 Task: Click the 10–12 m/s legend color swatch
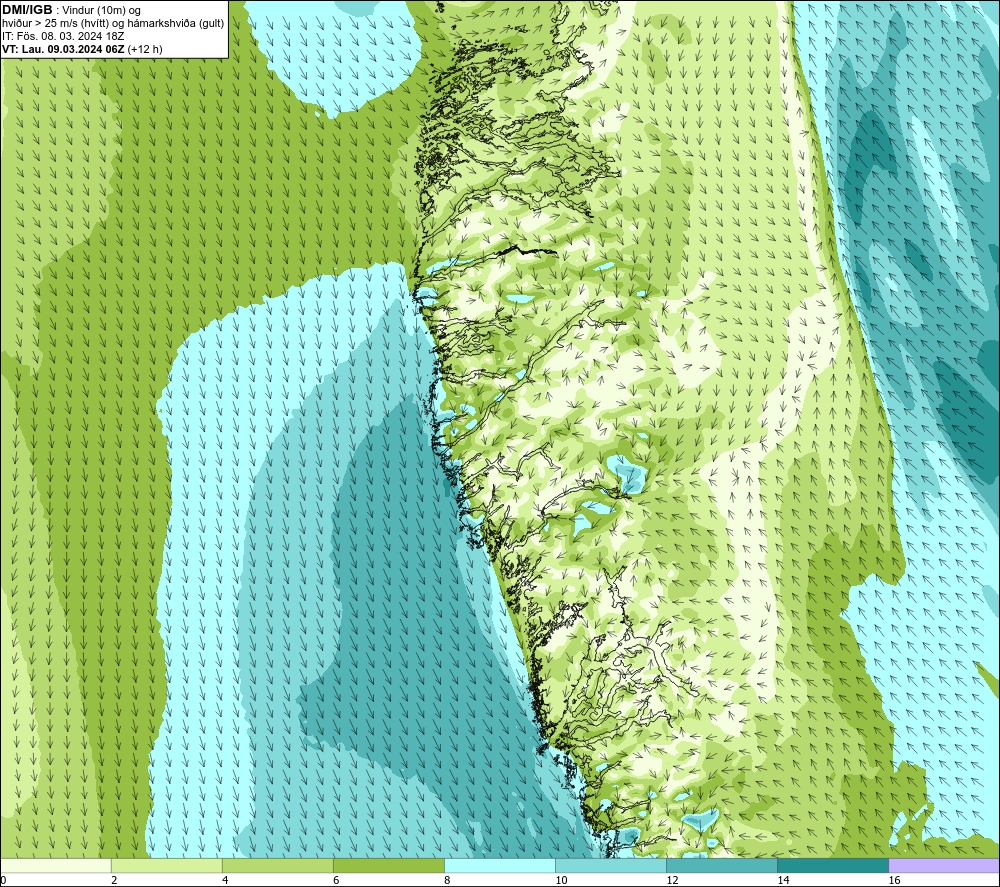[610, 866]
